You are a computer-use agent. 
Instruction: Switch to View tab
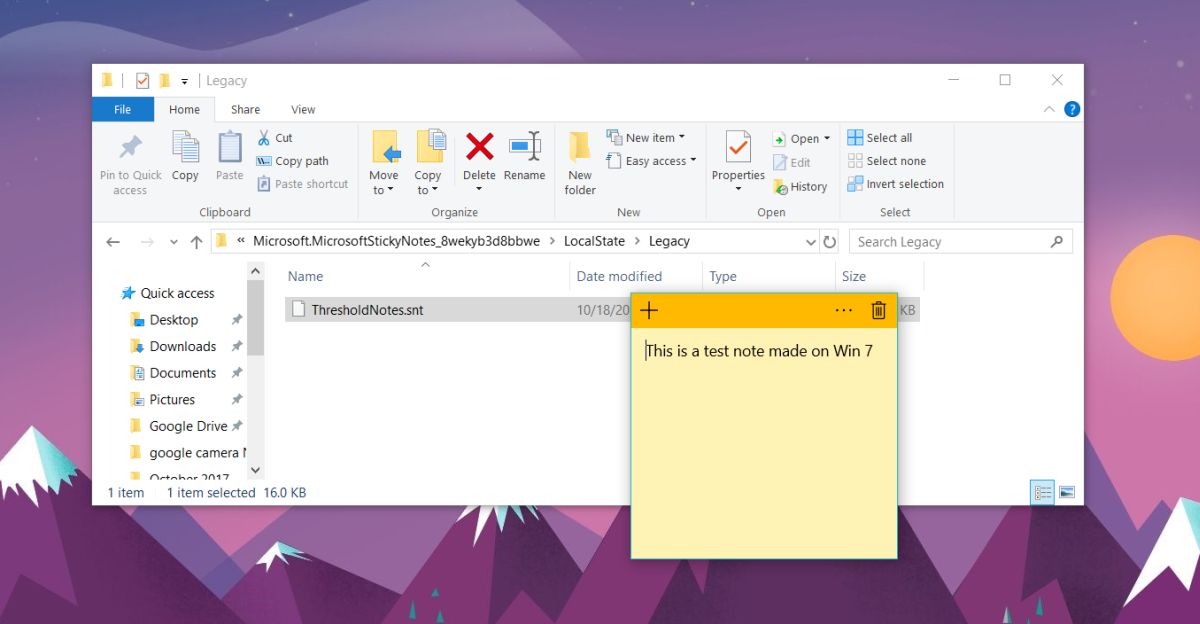(303, 109)
